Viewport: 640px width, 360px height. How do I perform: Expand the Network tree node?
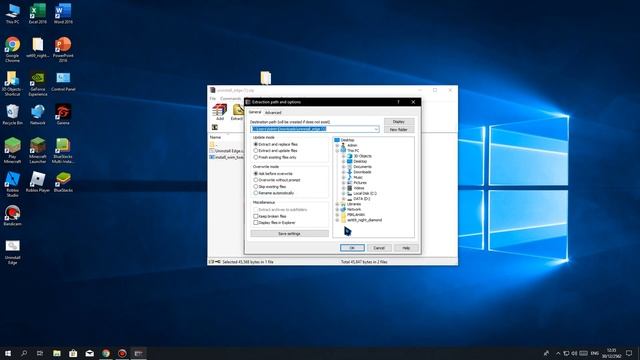tap(338, 209)
